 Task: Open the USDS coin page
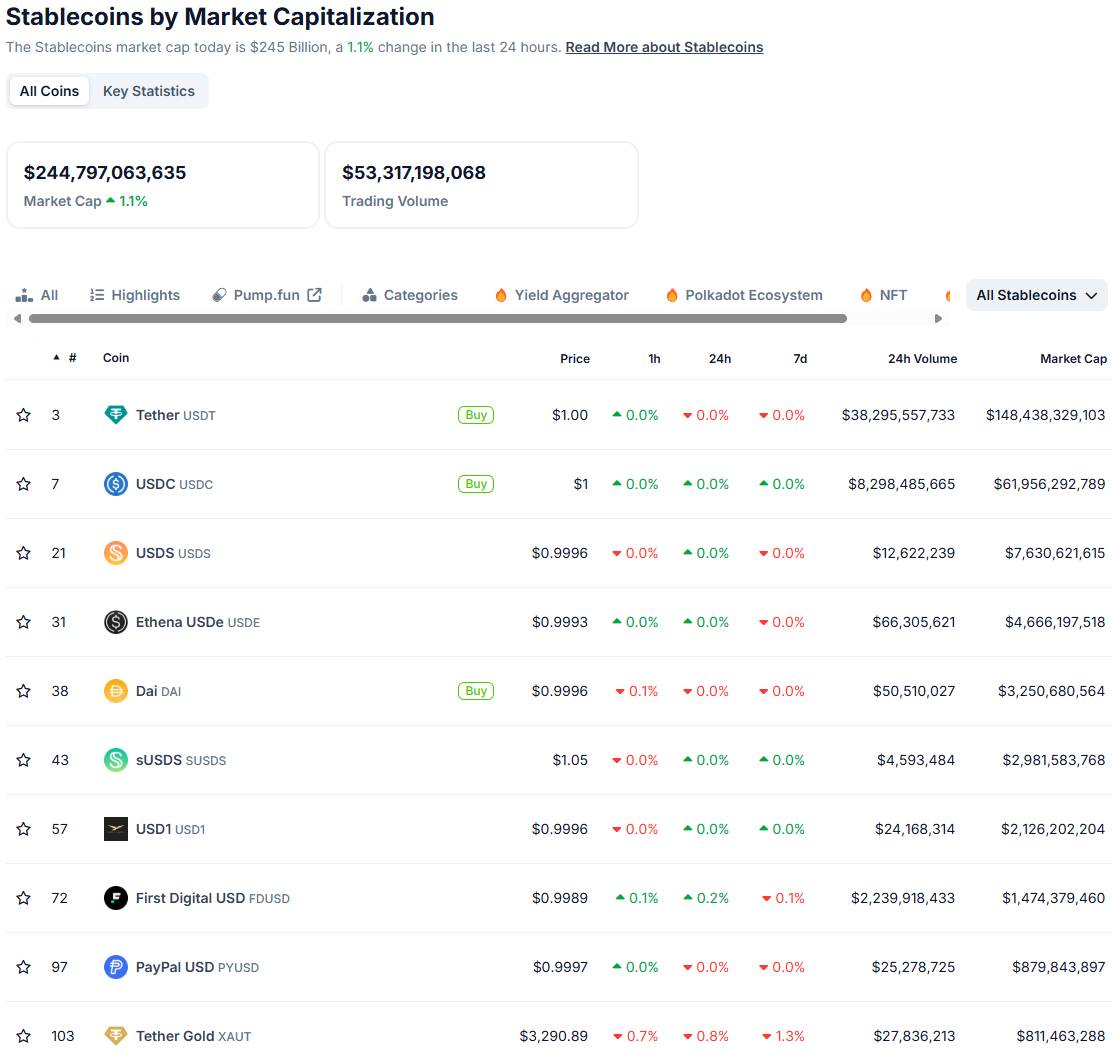click(173, 552)
